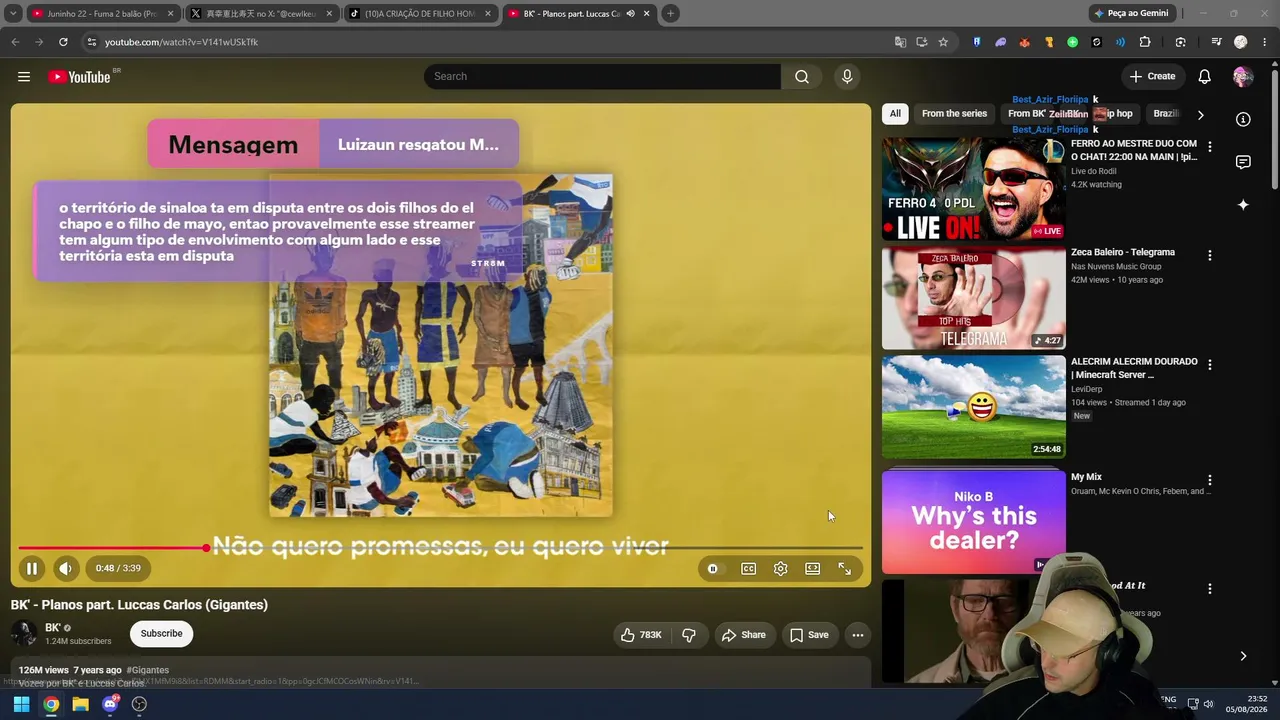This screenshot has height=720, width=1280.
Task: Open the FERRO 4 live stream thumbnail
Action: point(974,189)
